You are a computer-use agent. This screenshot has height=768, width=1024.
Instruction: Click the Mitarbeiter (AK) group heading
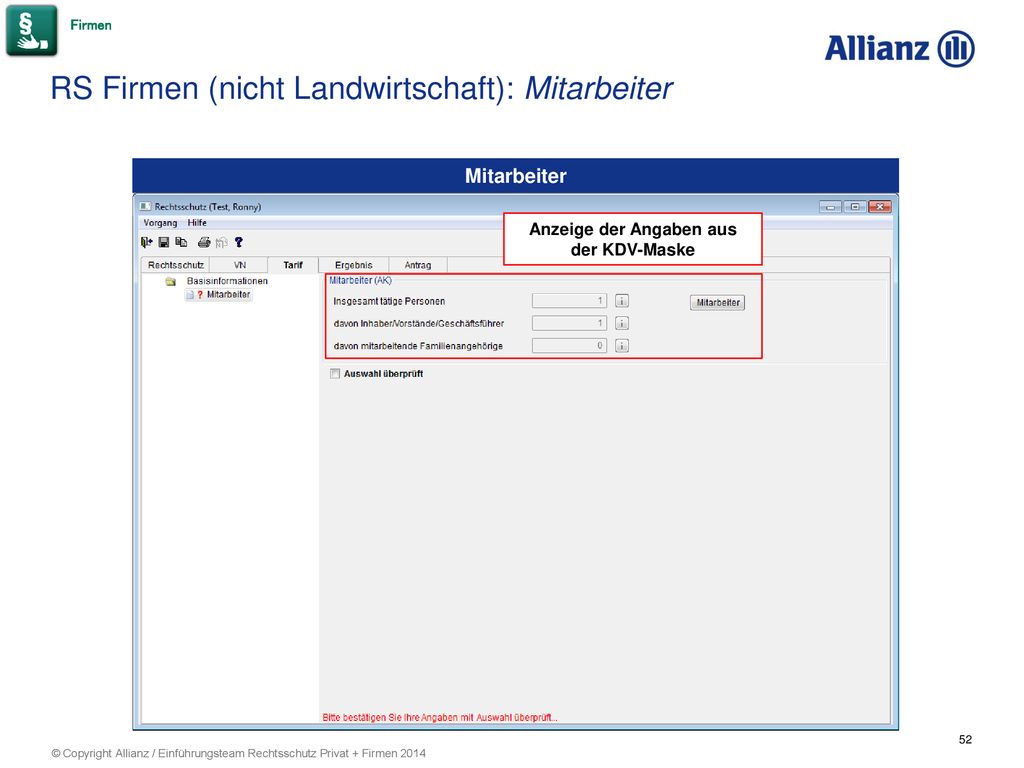(360, 280)
